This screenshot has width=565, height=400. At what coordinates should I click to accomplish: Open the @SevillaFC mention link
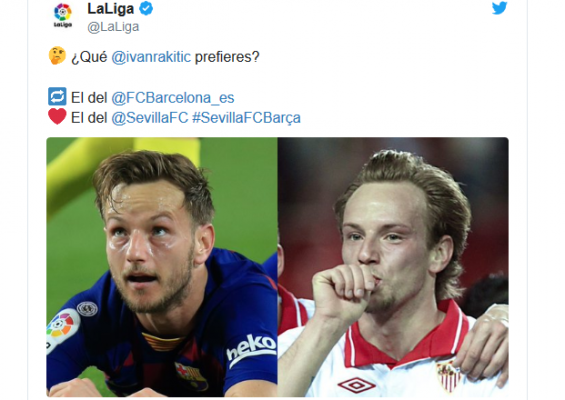pos(150,118)
